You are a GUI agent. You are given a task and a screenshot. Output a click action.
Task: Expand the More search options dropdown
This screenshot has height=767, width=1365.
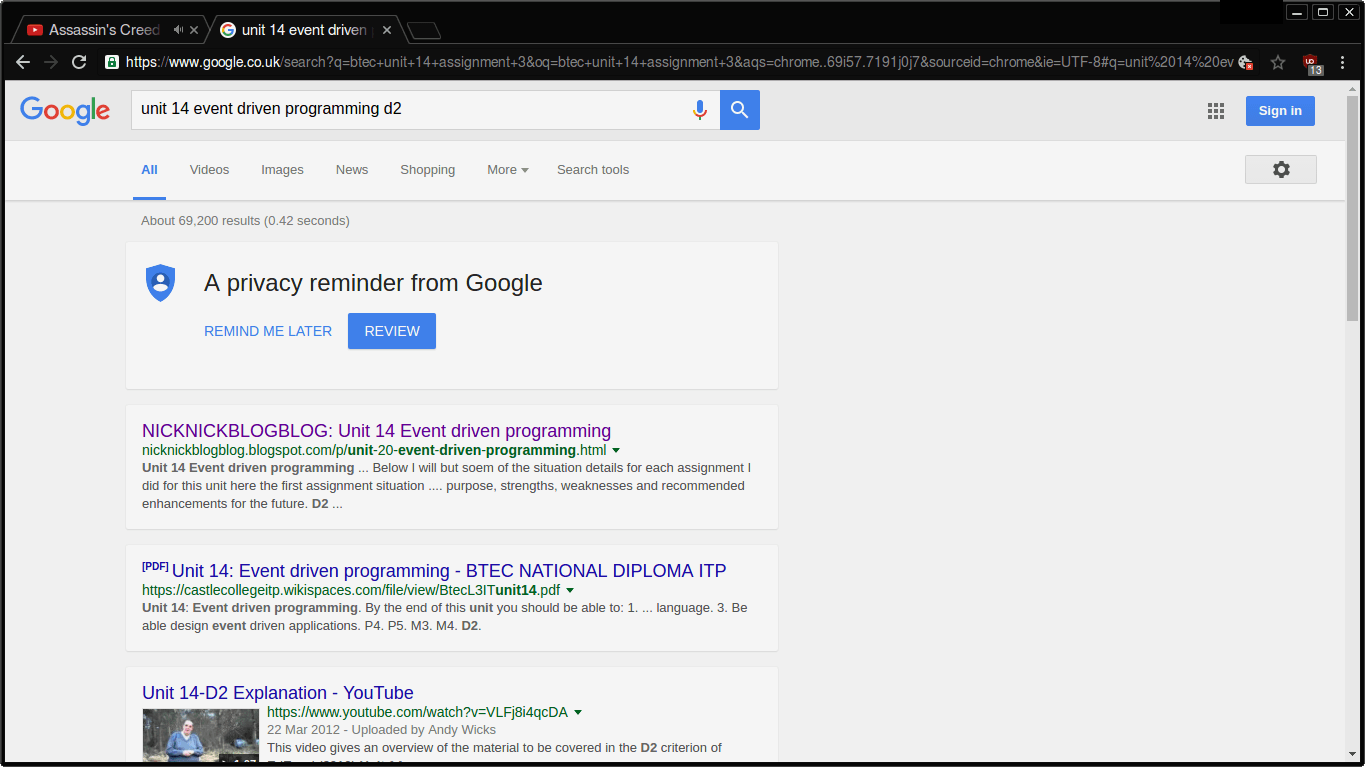(x=507, y=170)
